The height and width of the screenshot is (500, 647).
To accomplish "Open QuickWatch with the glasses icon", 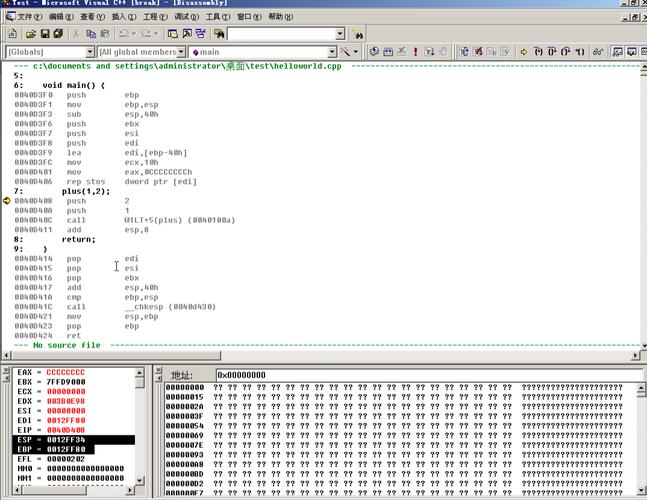I will click(597, 52).
